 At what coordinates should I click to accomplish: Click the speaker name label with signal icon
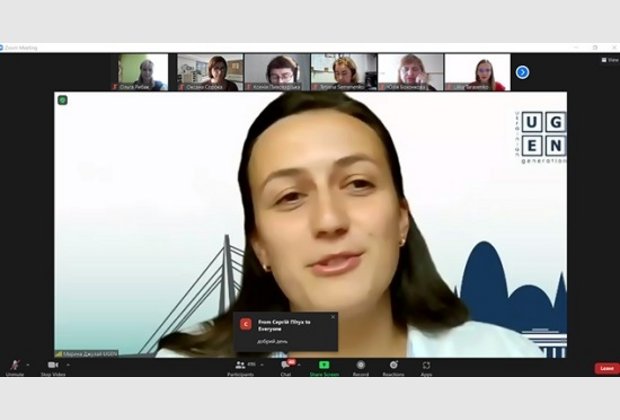[86, 354]
